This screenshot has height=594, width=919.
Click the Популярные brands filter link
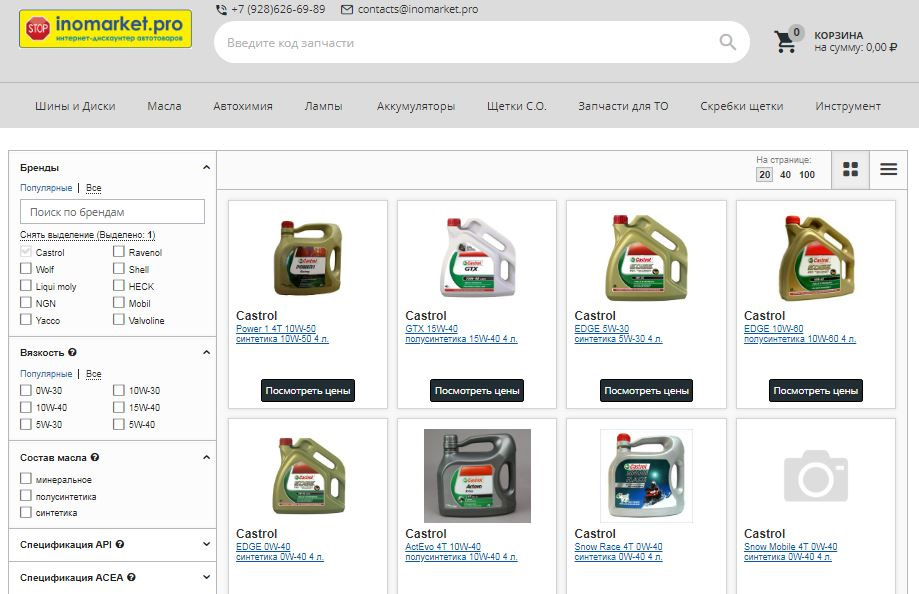(46, 188)
